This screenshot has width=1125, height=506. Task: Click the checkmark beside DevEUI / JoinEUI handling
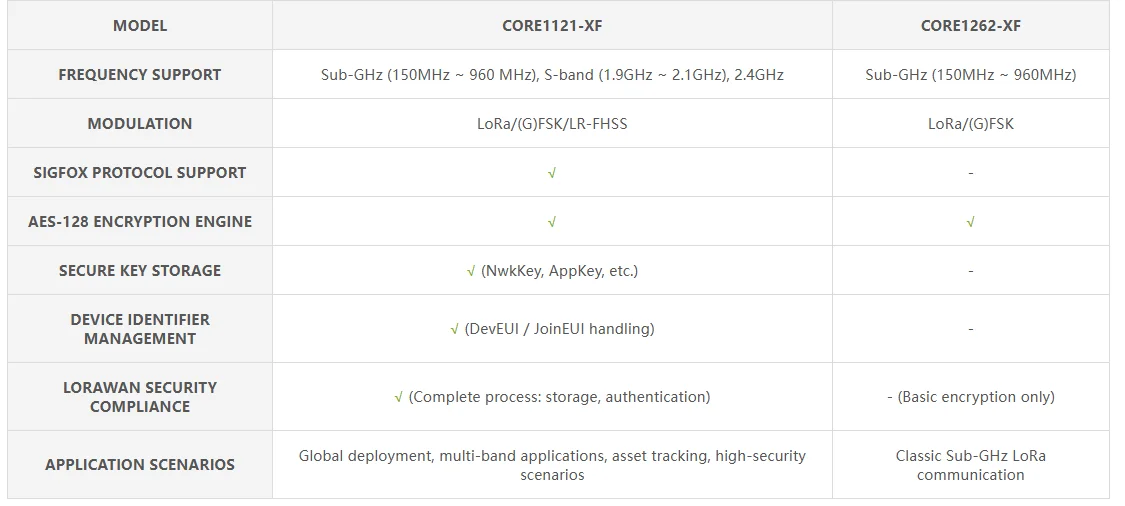coord(455,329)
